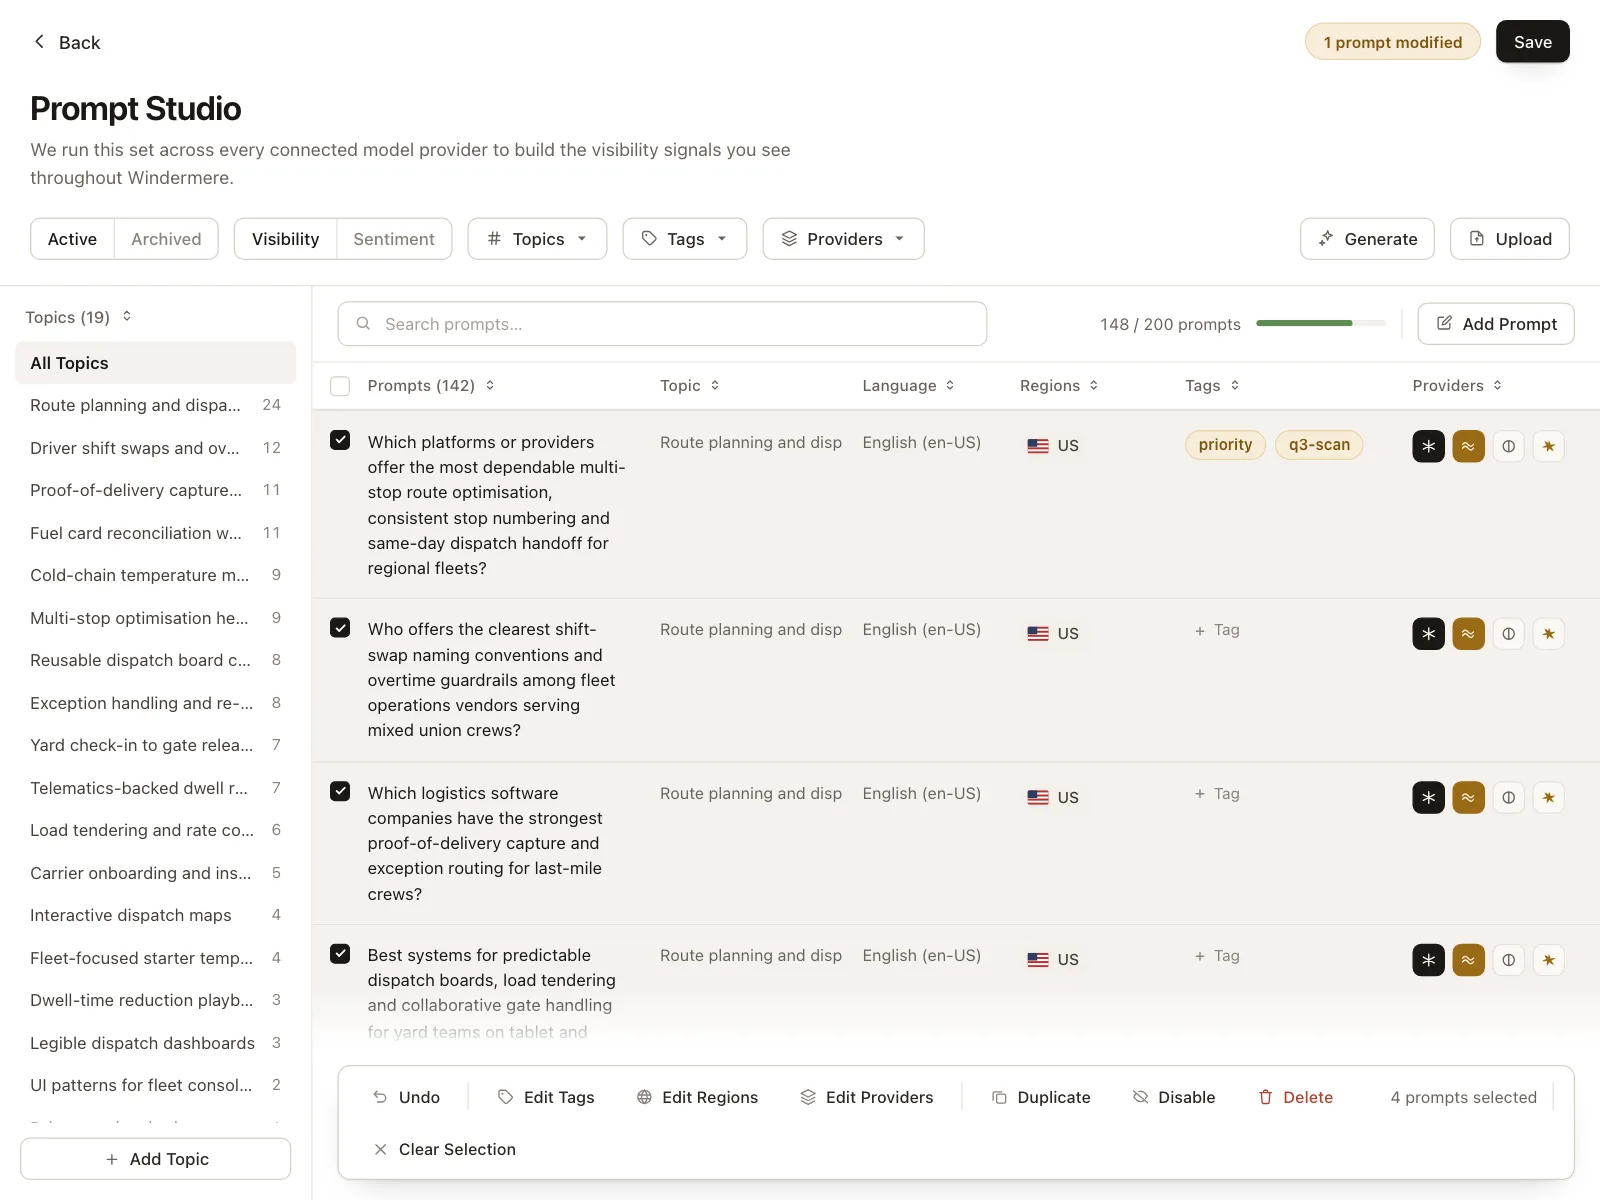Click the search magnifier icon
Viewport: 1600px width, 1200px height.
(363, 324)
